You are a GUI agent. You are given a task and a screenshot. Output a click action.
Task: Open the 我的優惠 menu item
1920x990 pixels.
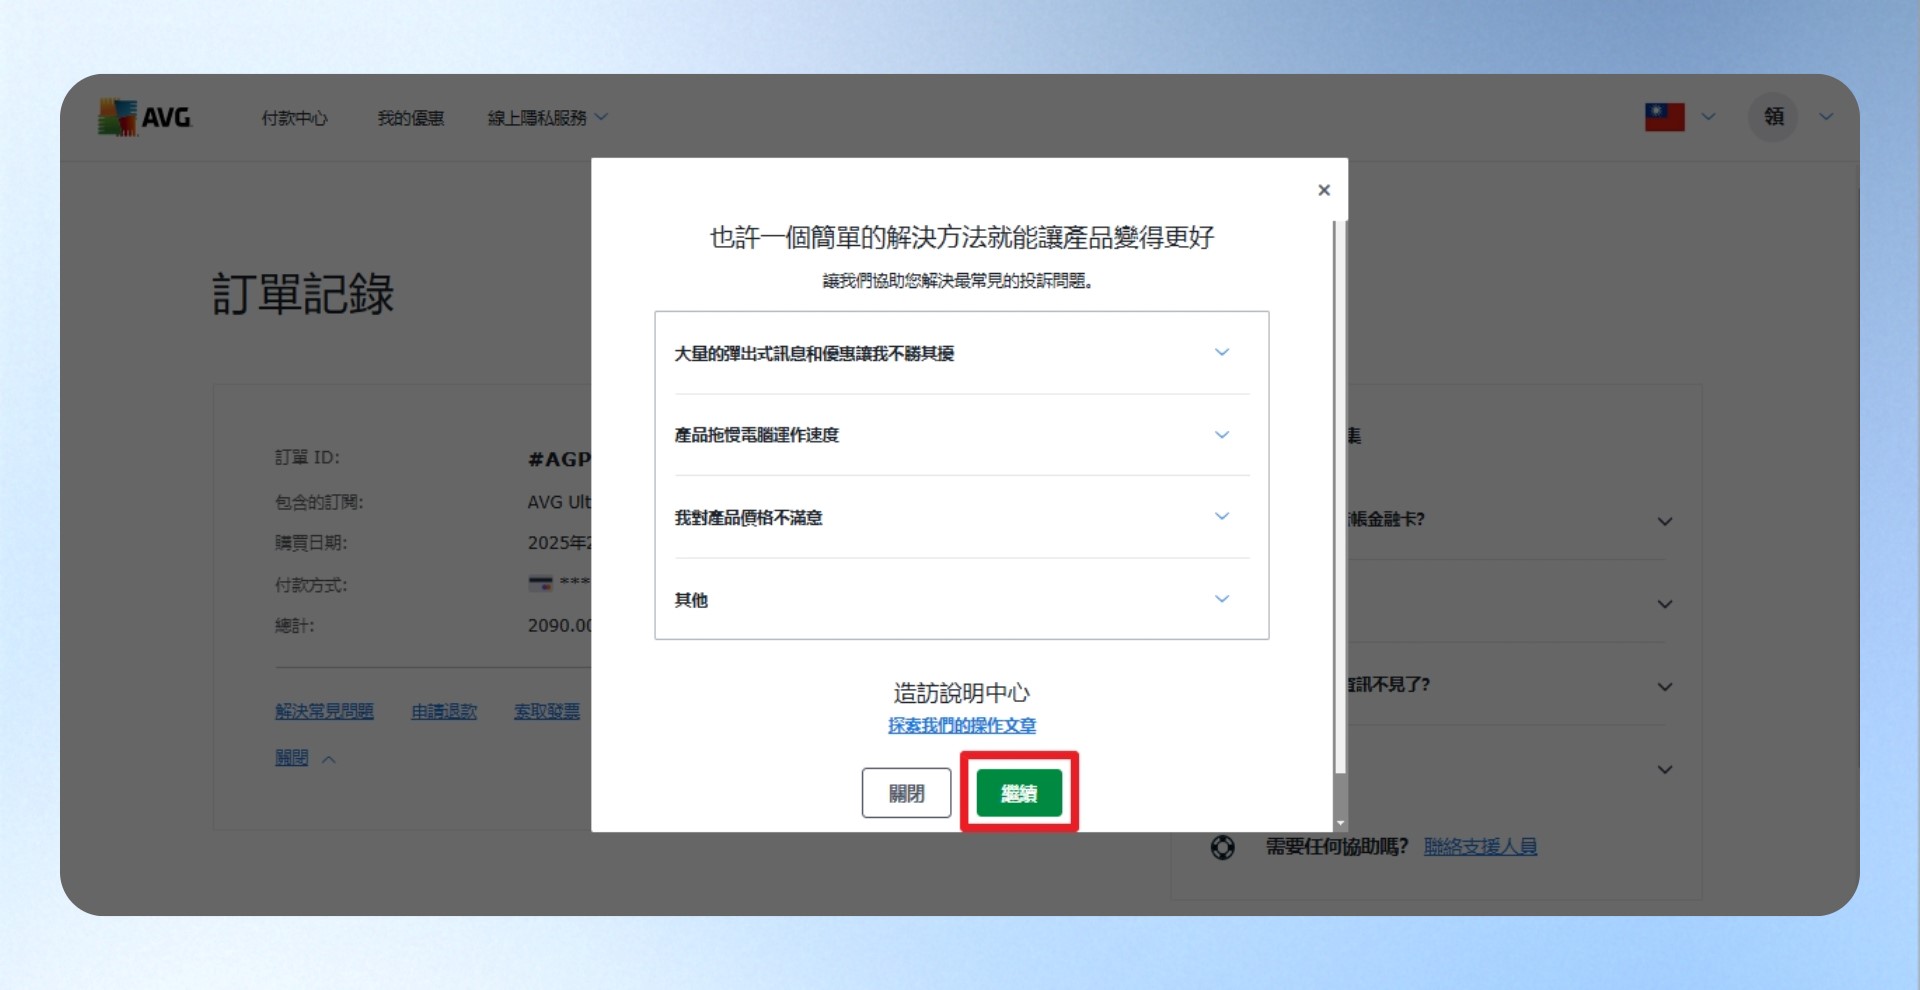[x=411, y=118]
